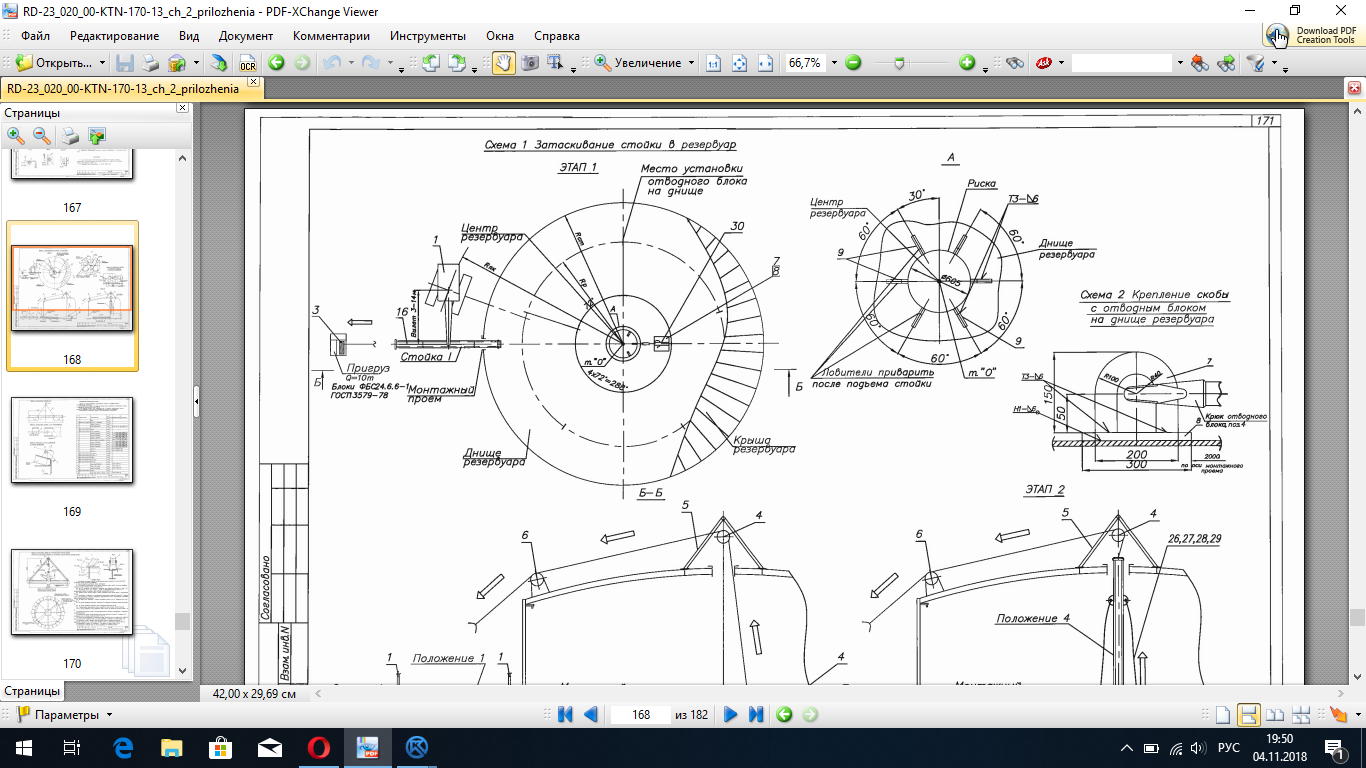Screen dimensions: 1366x768
Task: Click the Actual Size 1:1 icon
Action: 713,63
